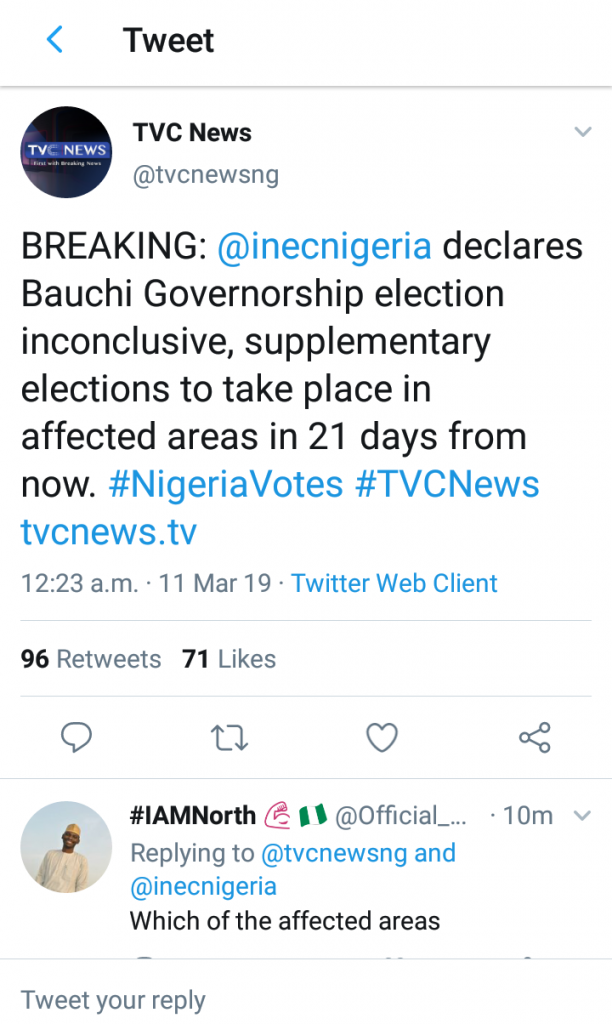Open #IAMNorth user avatar
This screenshot has width=612, height=1024.
coord(66,846)
